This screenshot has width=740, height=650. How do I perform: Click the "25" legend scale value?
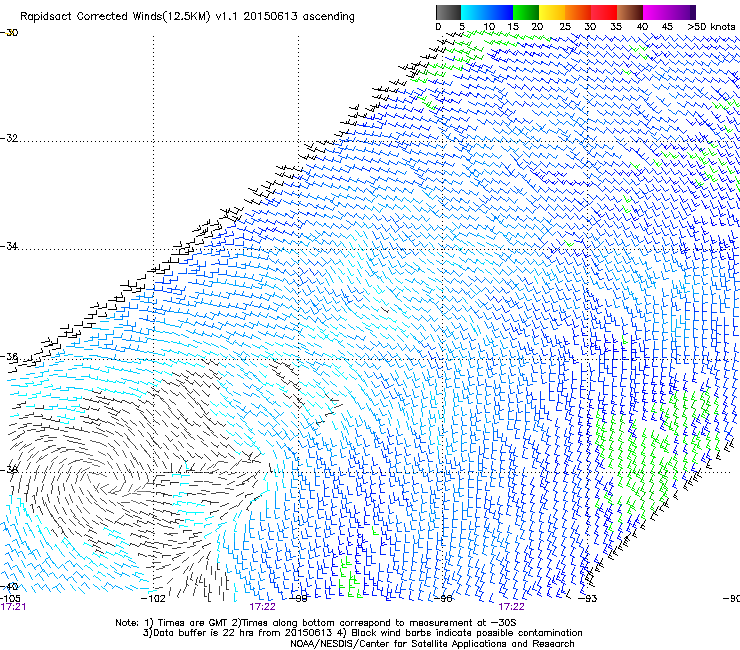tap(565, 26)
